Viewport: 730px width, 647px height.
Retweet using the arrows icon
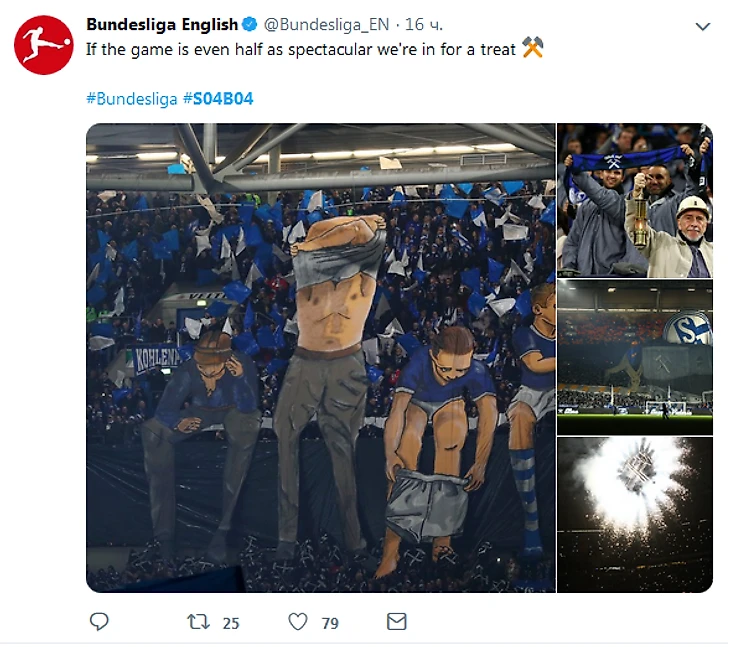point(198,622)
